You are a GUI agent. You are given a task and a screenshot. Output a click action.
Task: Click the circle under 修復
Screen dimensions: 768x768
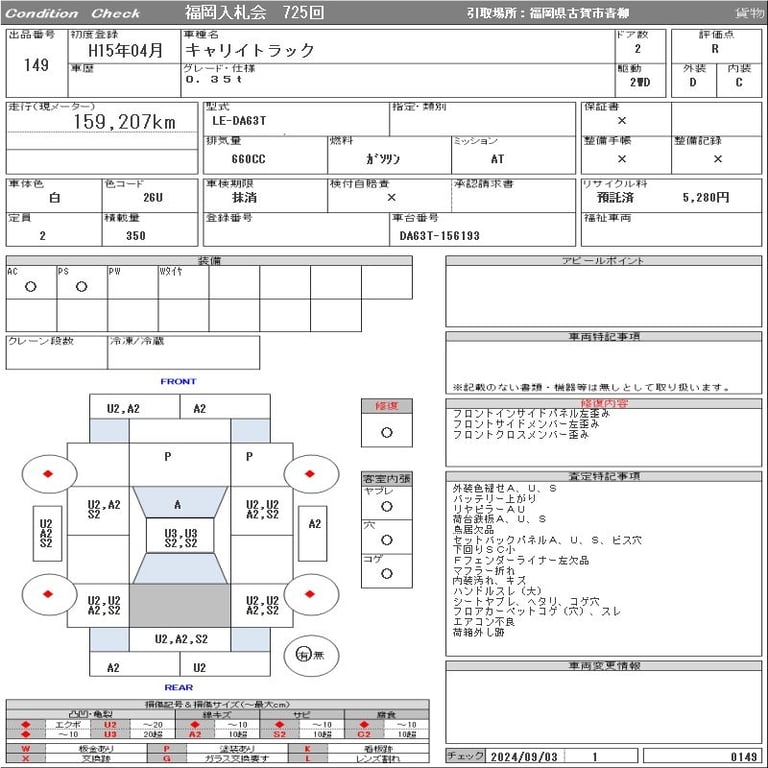pos(386,432)
